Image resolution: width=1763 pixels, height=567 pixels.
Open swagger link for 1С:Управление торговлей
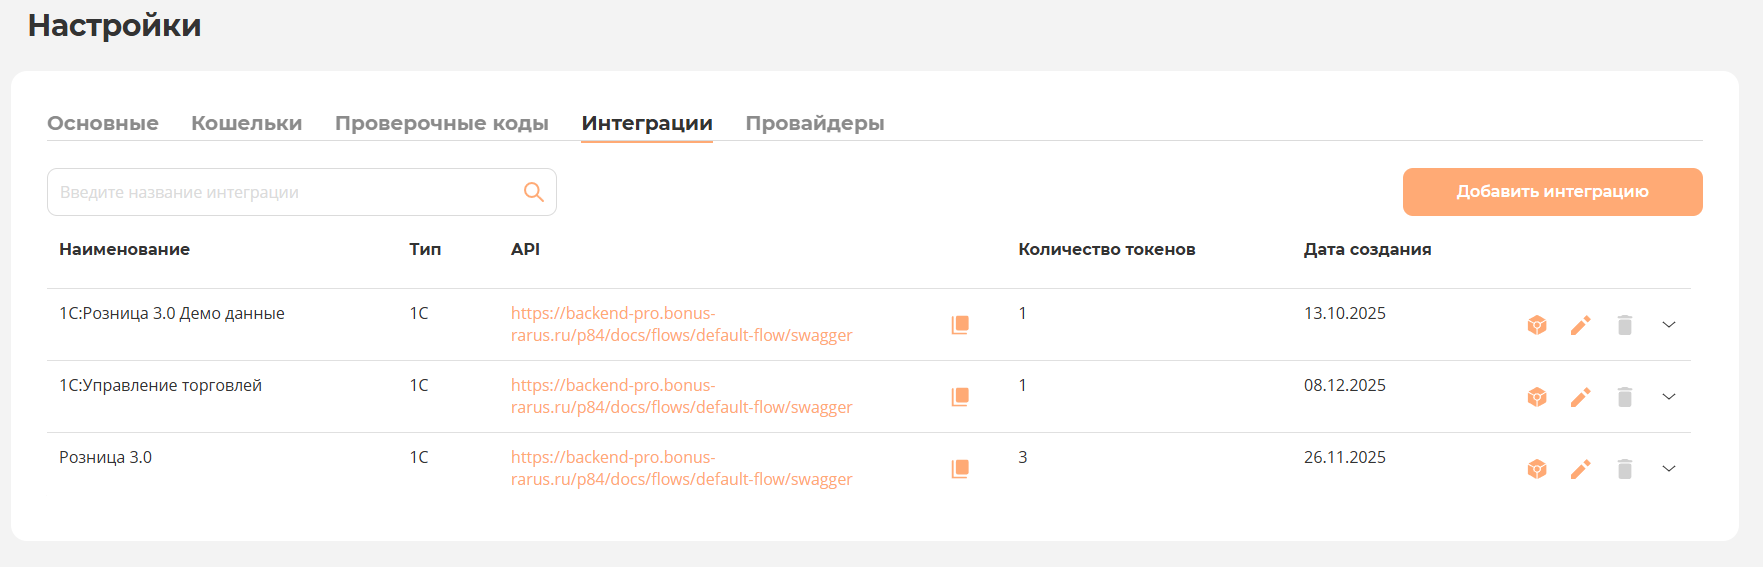click(x=681, y=397)
